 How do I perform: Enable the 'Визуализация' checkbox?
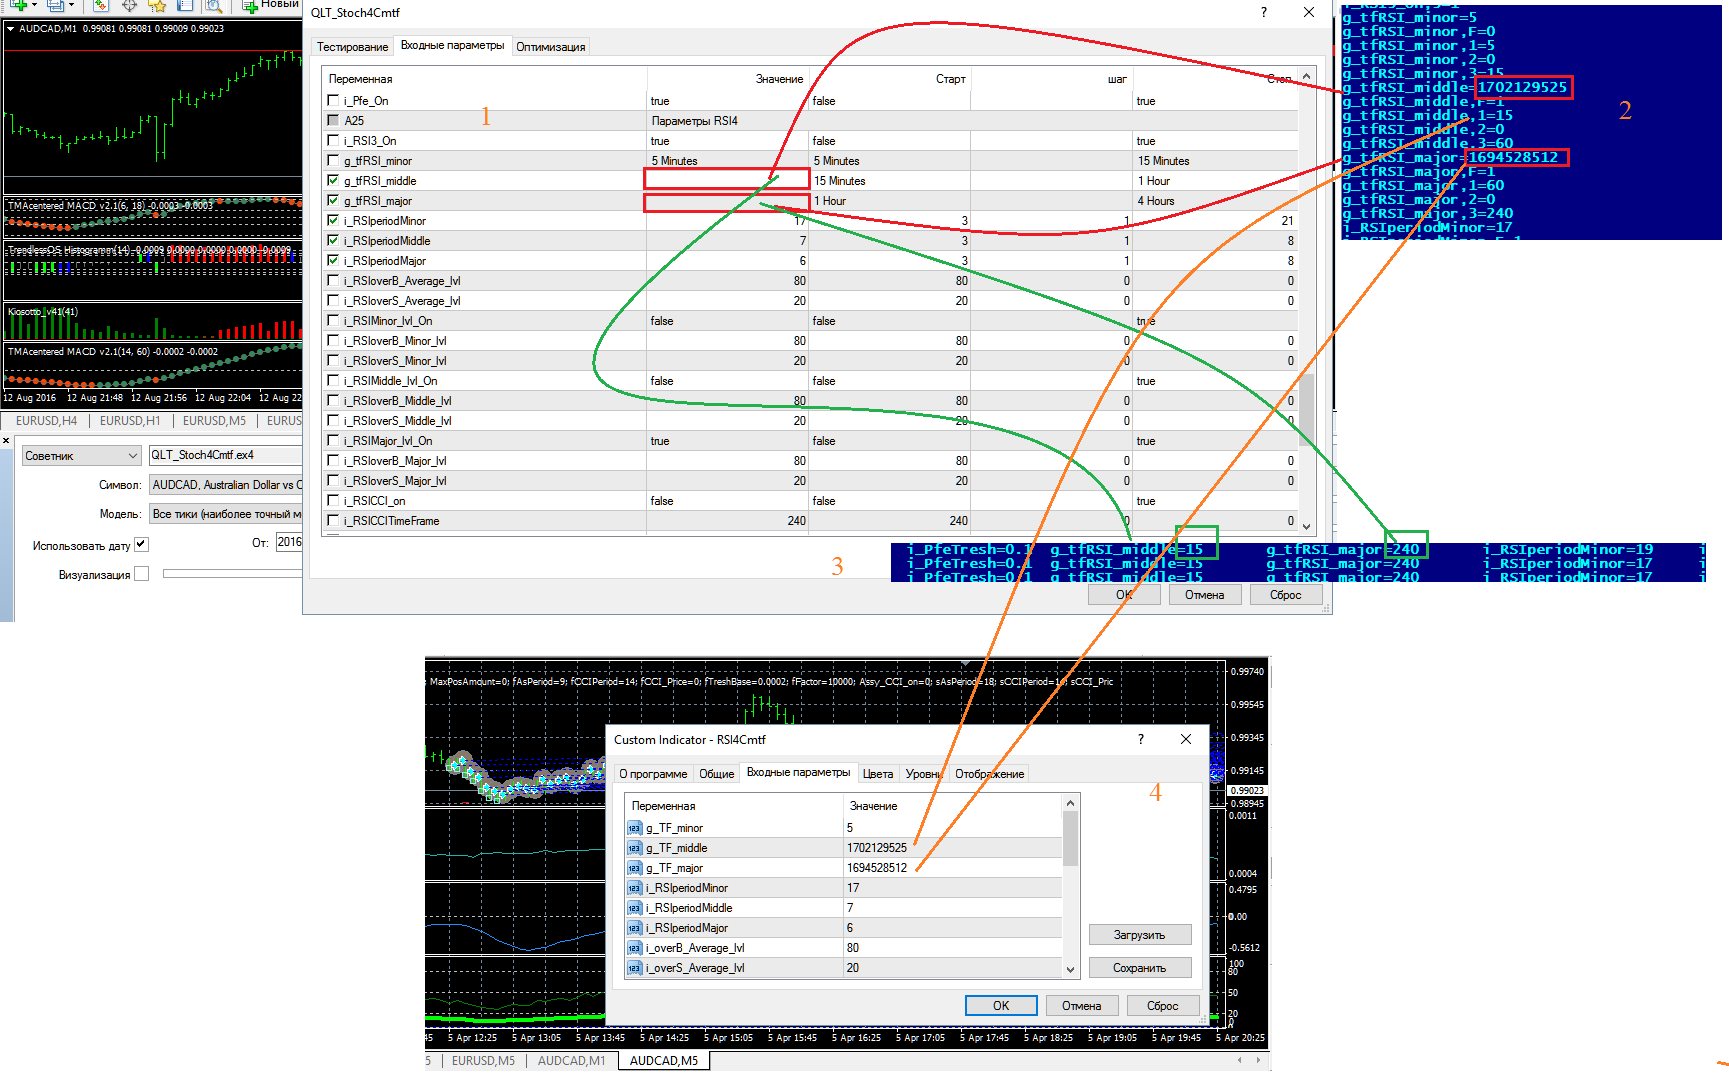[141, 574]
